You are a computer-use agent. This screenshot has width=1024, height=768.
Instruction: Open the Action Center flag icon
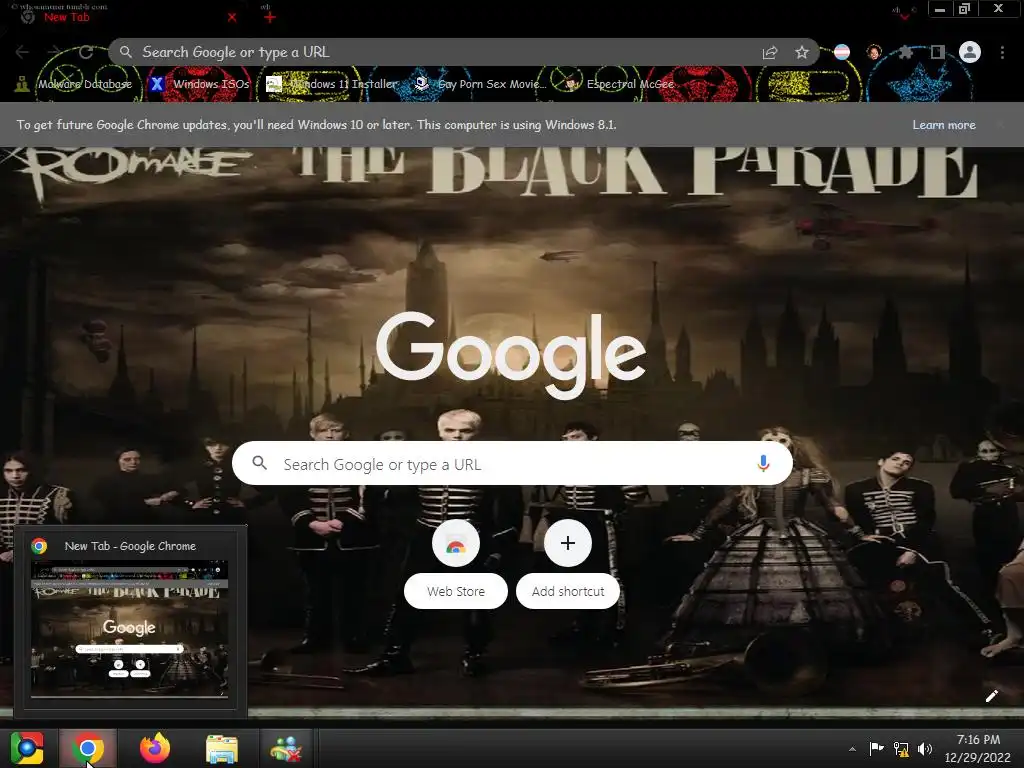876,748
